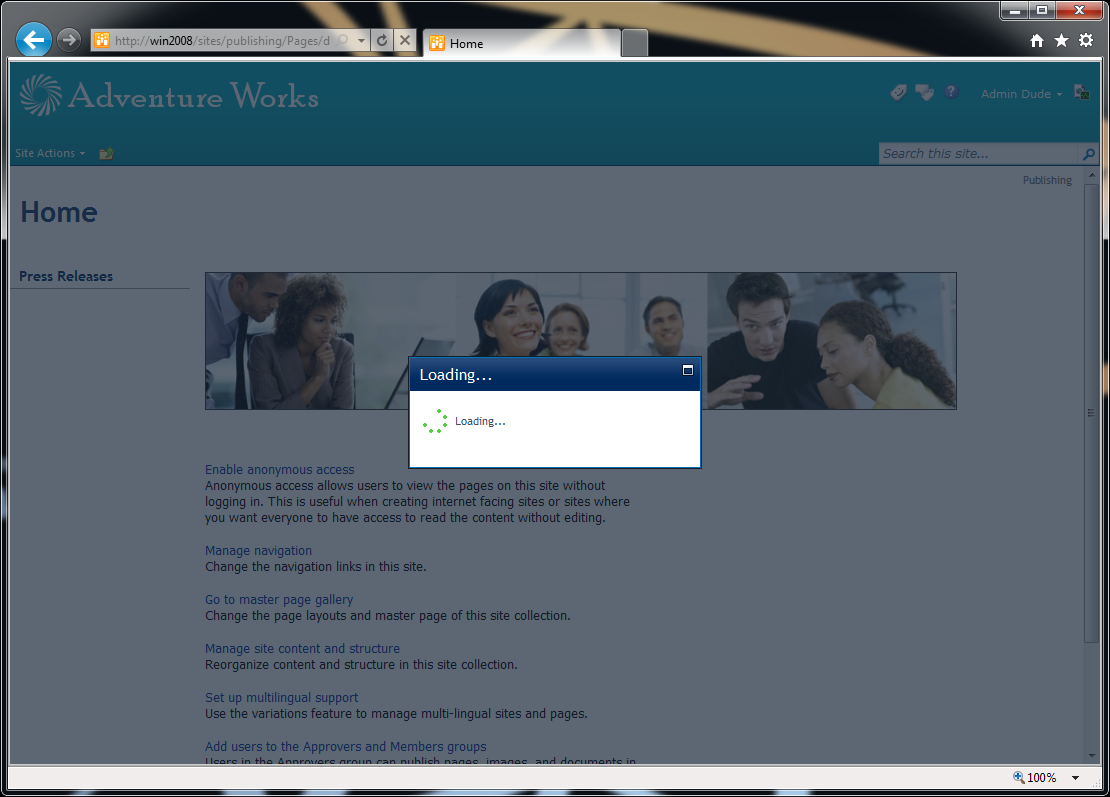Maximize the Loading dialog

(x=687, y=370)
